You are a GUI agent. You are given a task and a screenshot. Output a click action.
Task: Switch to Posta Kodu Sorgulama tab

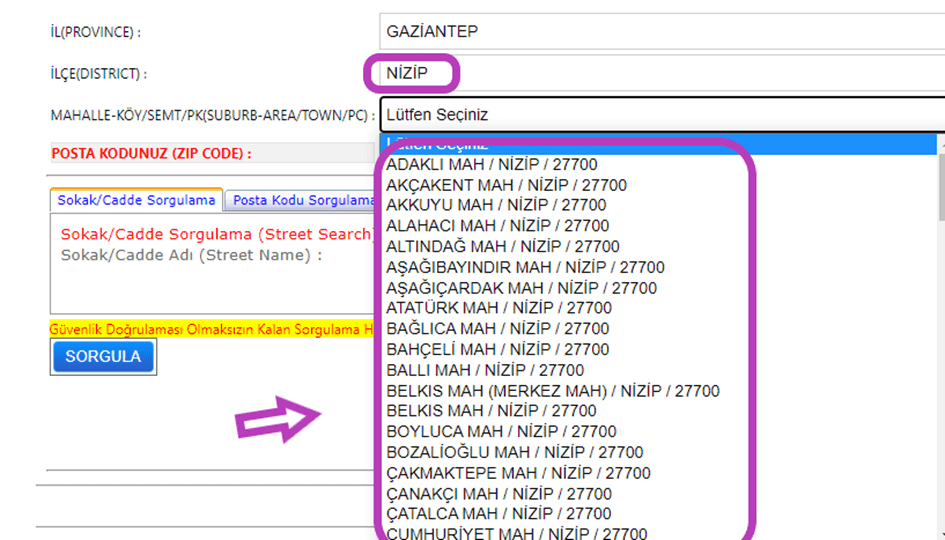click(x=300, y=200)
